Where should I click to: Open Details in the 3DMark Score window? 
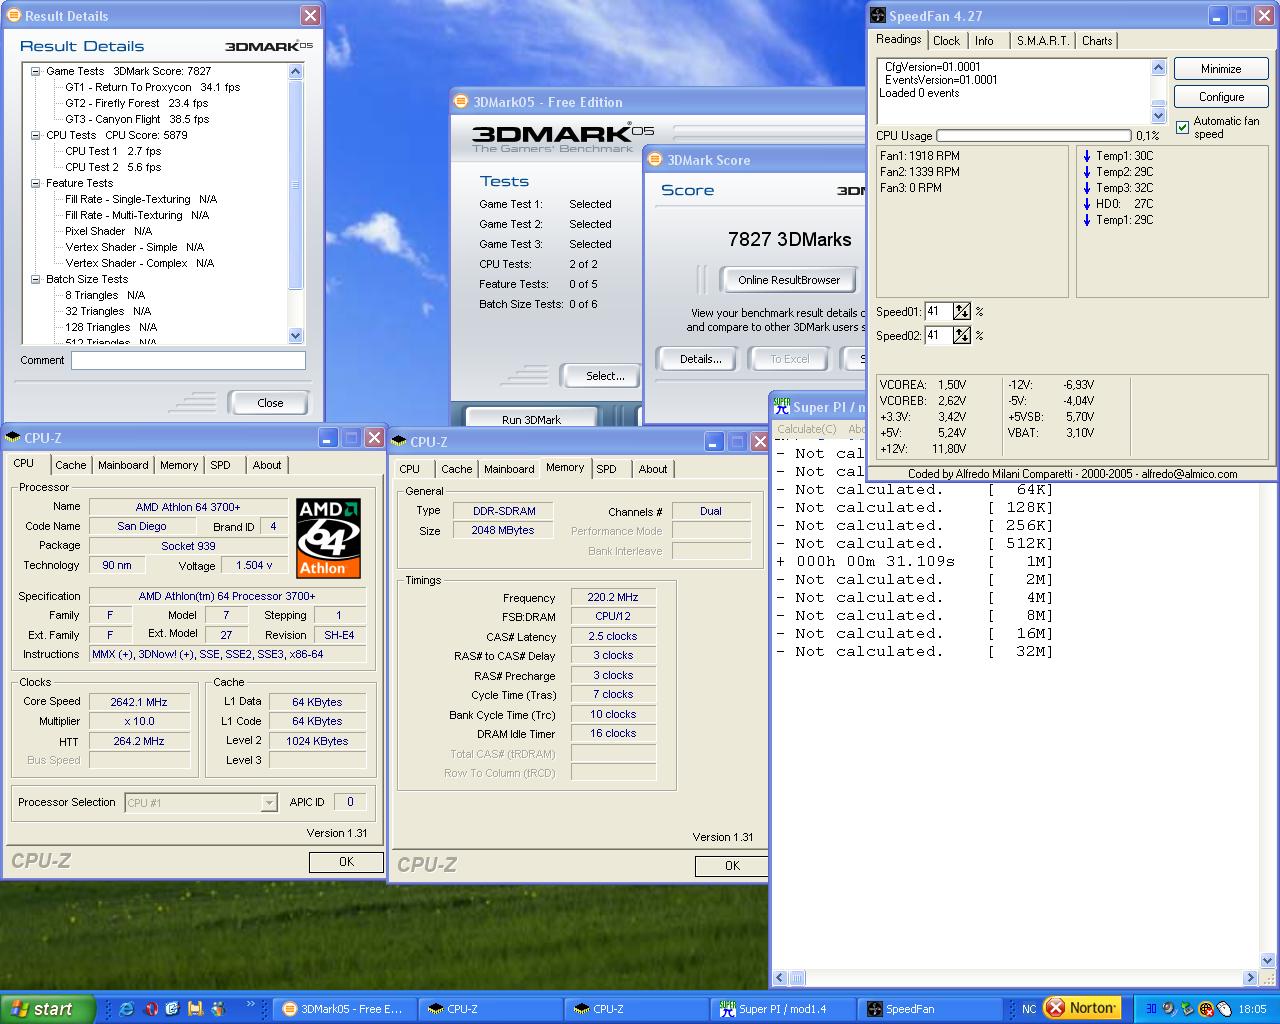click(x=700, y=359)
